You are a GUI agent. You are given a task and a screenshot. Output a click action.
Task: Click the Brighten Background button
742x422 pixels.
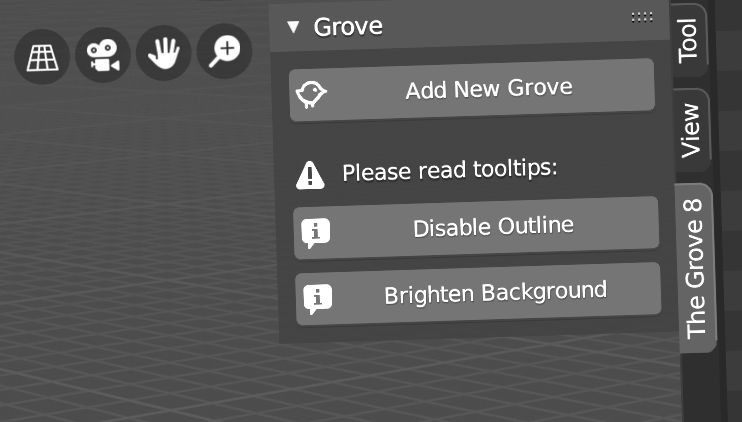pos(478,294)
